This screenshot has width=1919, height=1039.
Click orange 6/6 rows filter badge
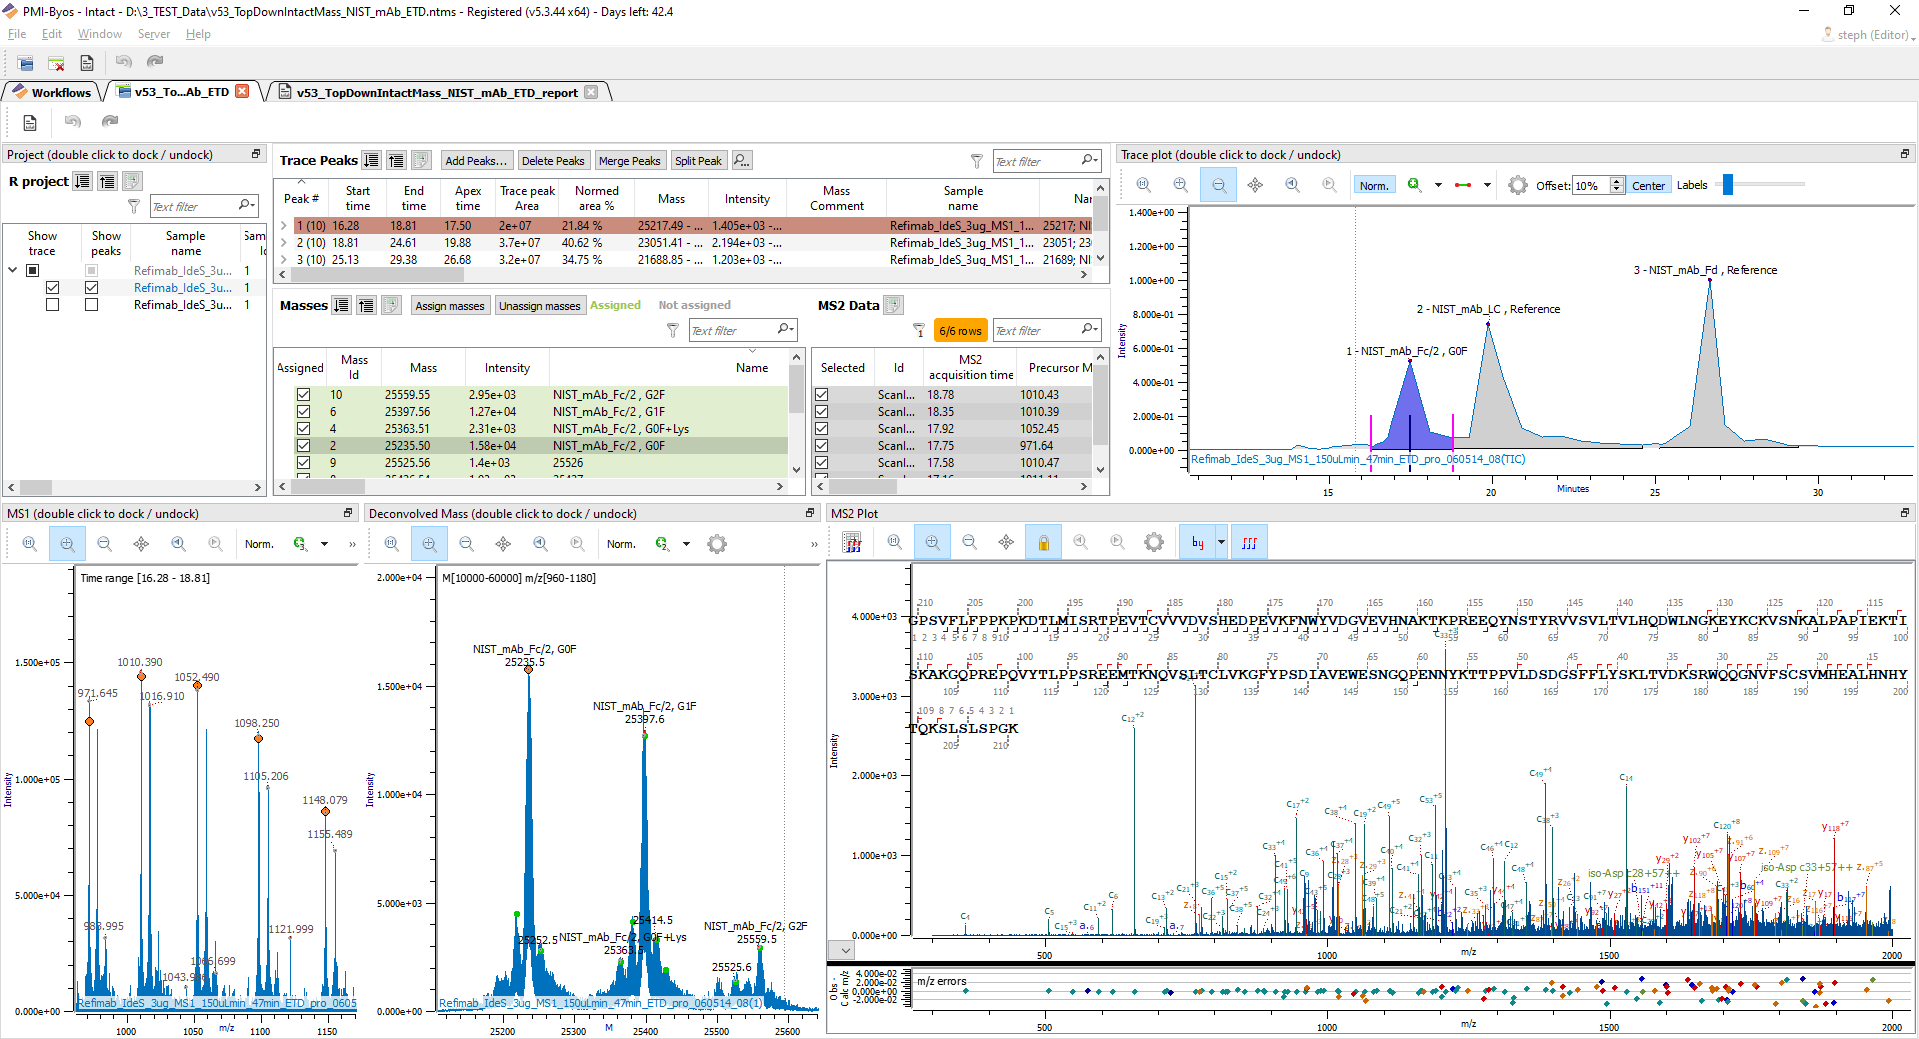click(x=960, y=331)
